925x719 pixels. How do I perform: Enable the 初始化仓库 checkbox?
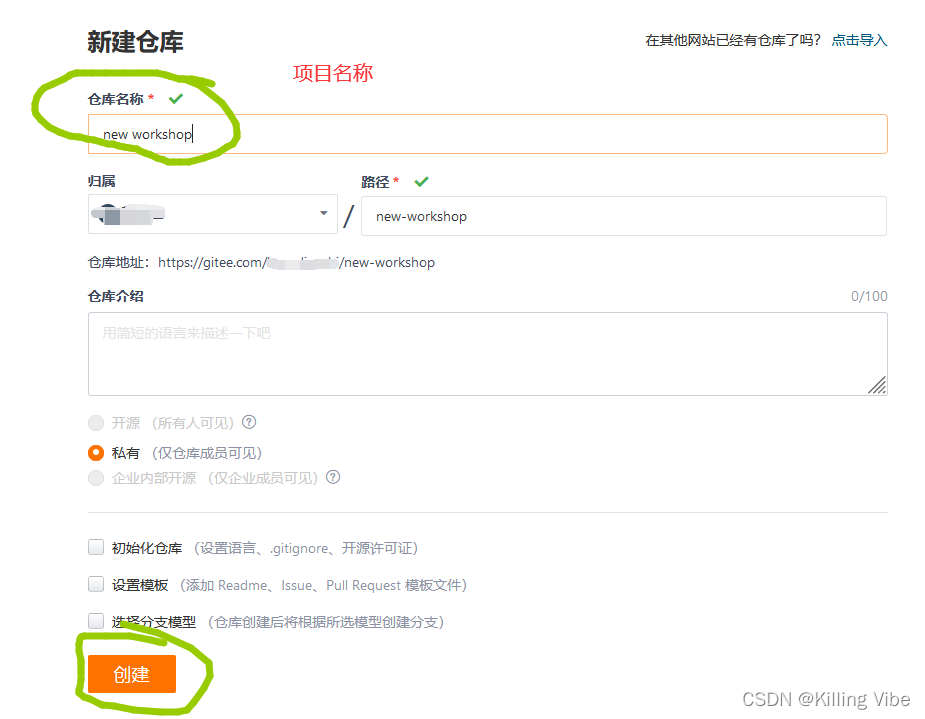(95, 547)
